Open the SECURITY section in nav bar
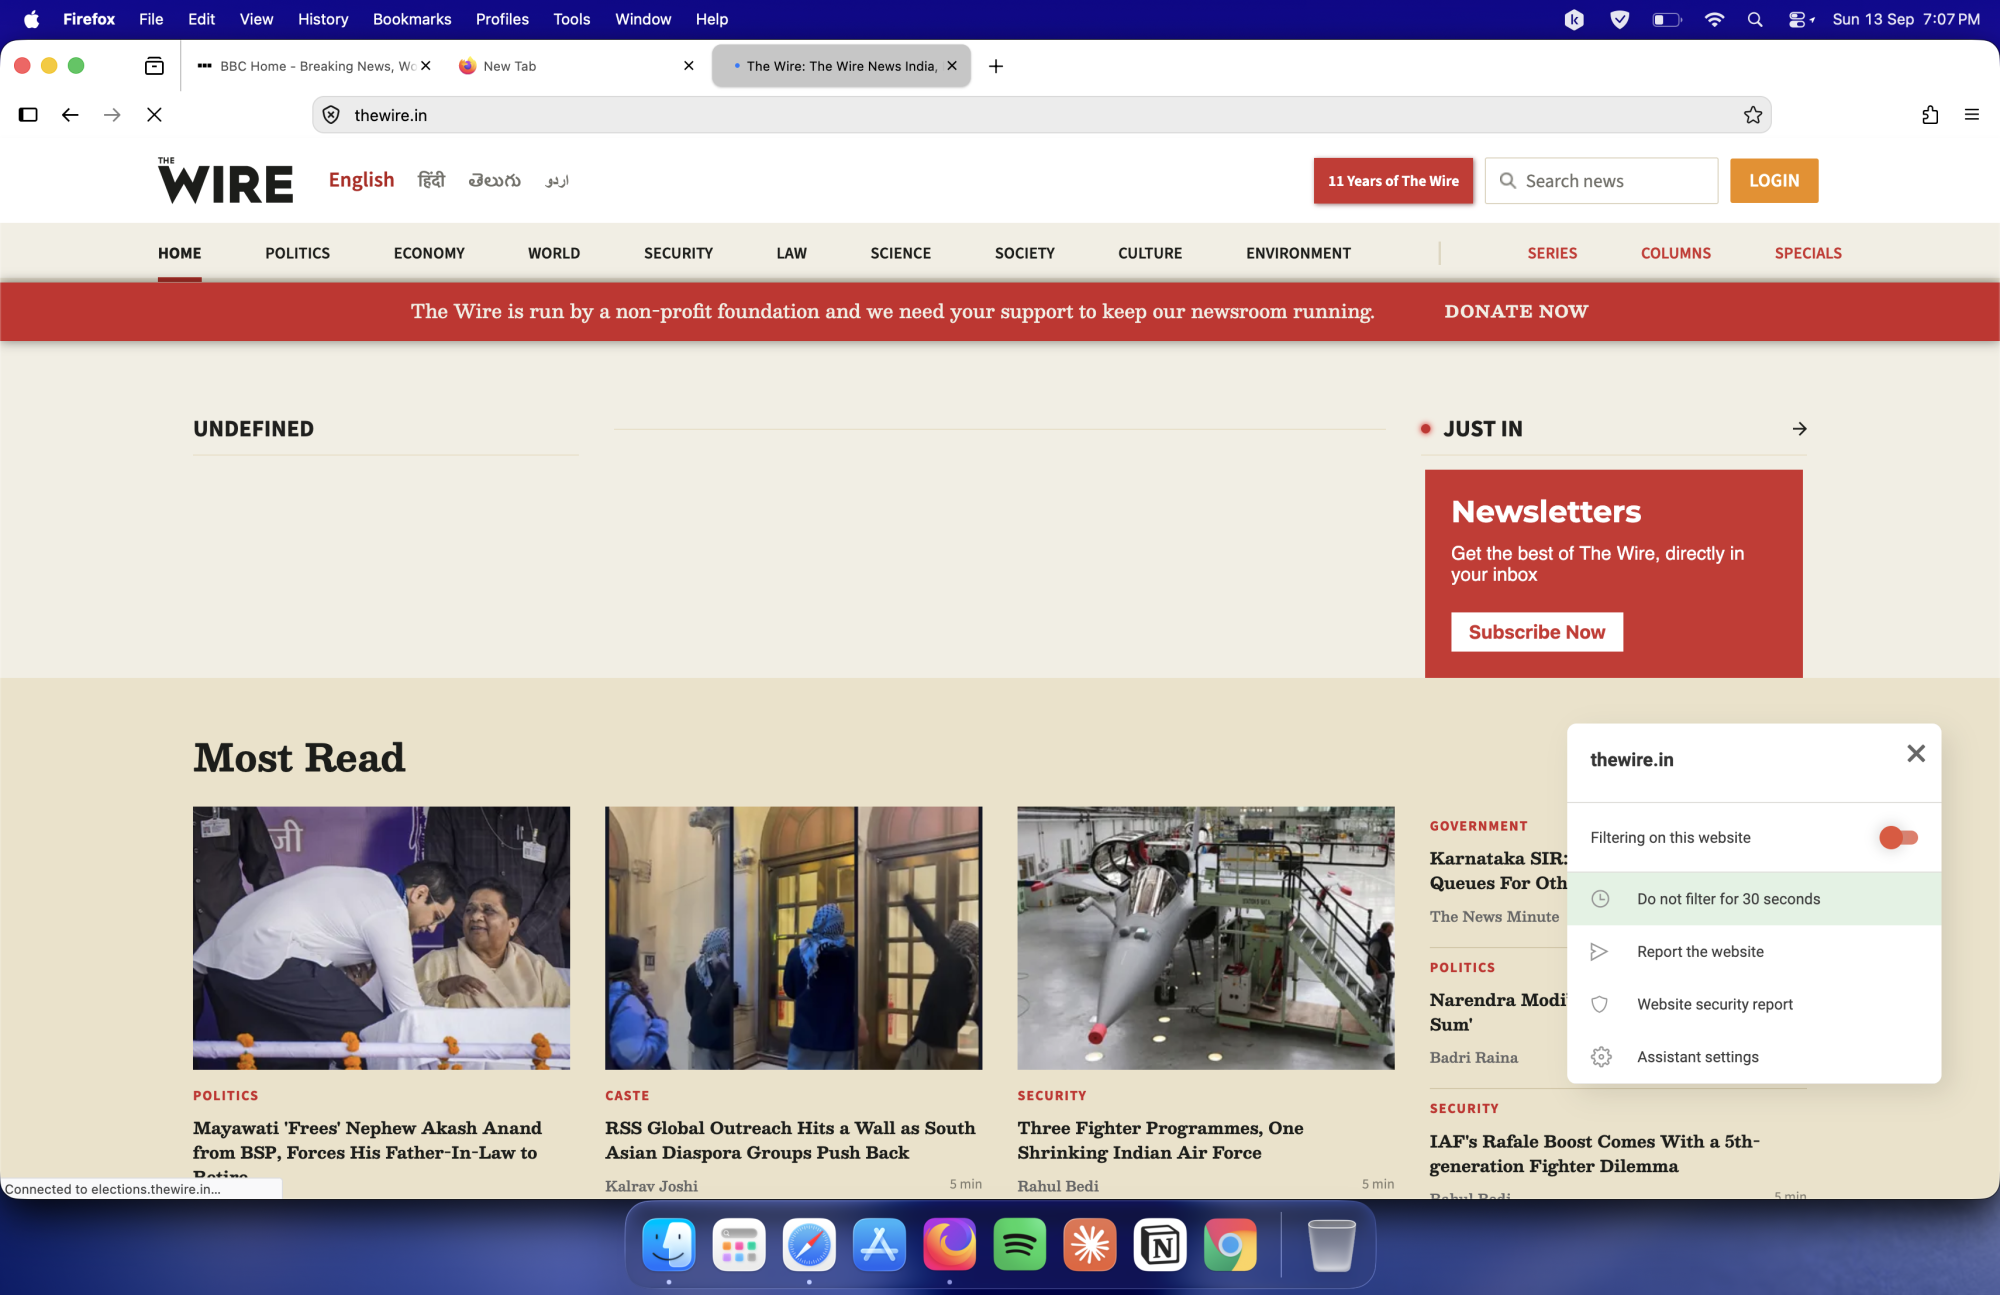This screenshot has height=1295, width=2000. [x=678, y=253]
